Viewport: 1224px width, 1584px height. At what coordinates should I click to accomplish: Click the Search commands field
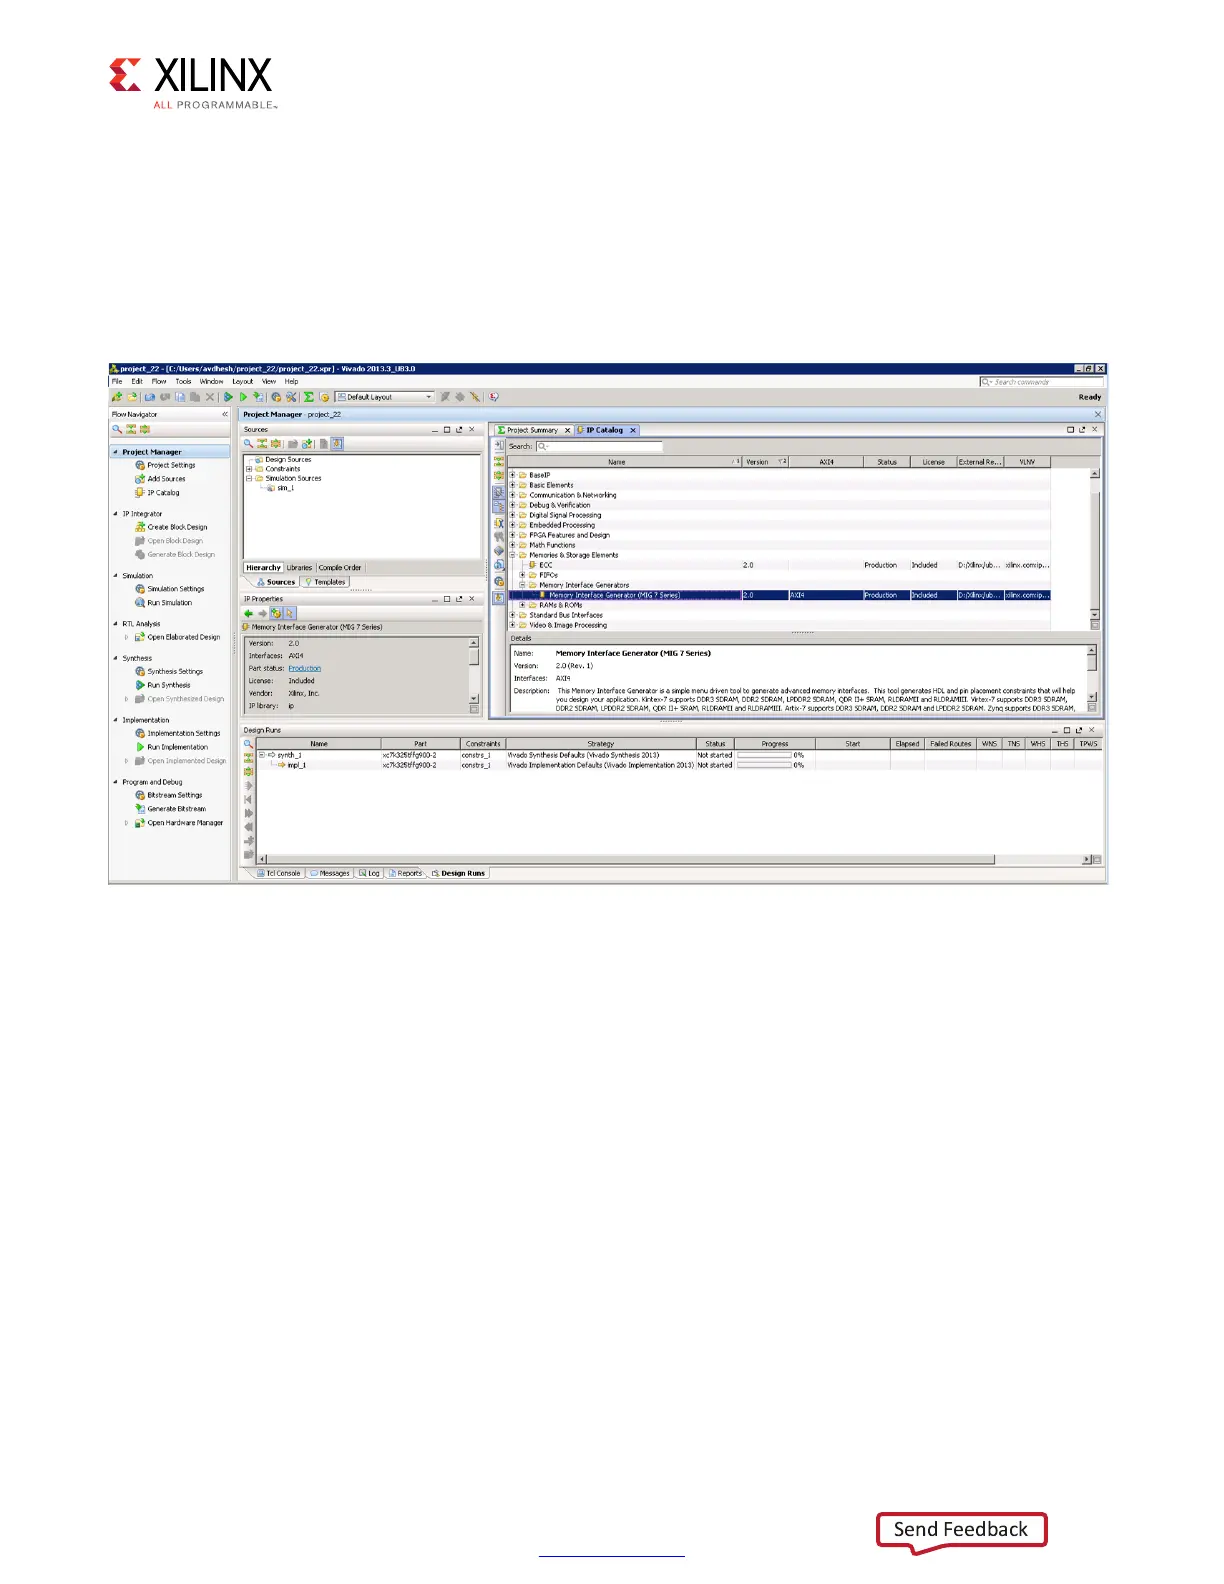coord(1041,382)
